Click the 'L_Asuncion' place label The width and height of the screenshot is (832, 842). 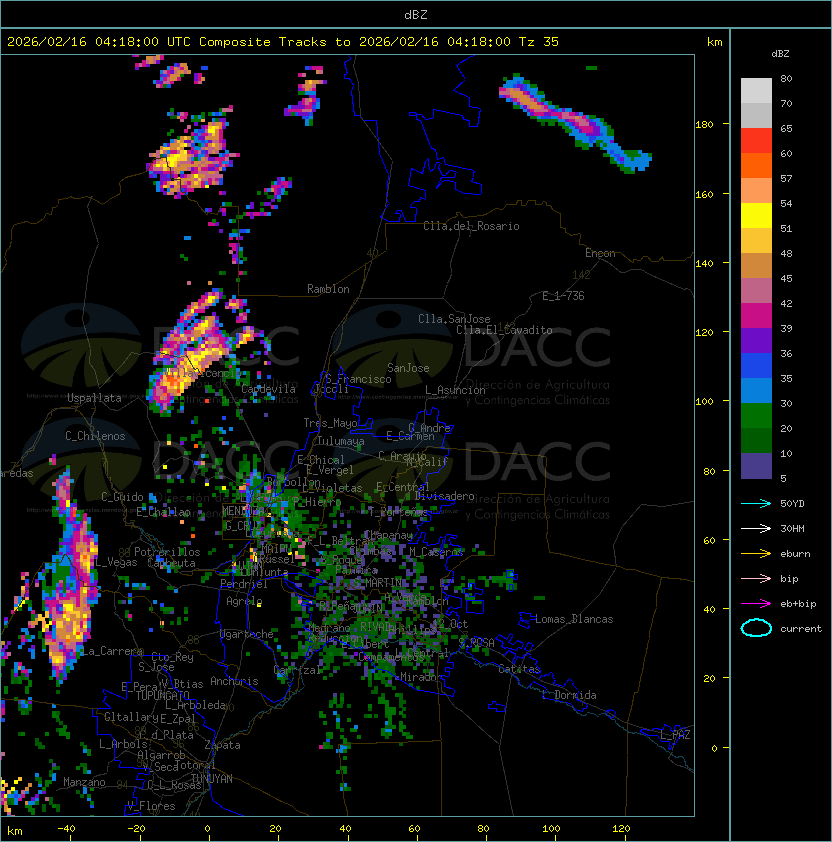pos(455,390)
